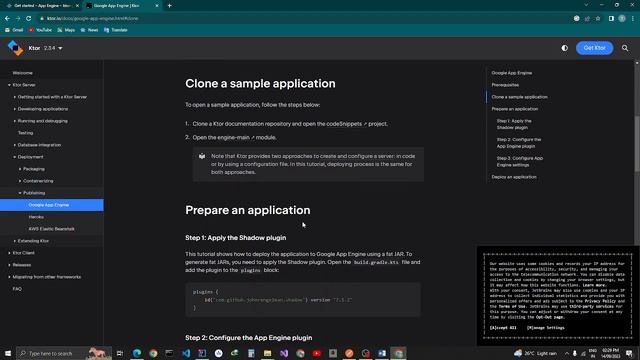Reload the page with the refresh icon

click(29, 18)
